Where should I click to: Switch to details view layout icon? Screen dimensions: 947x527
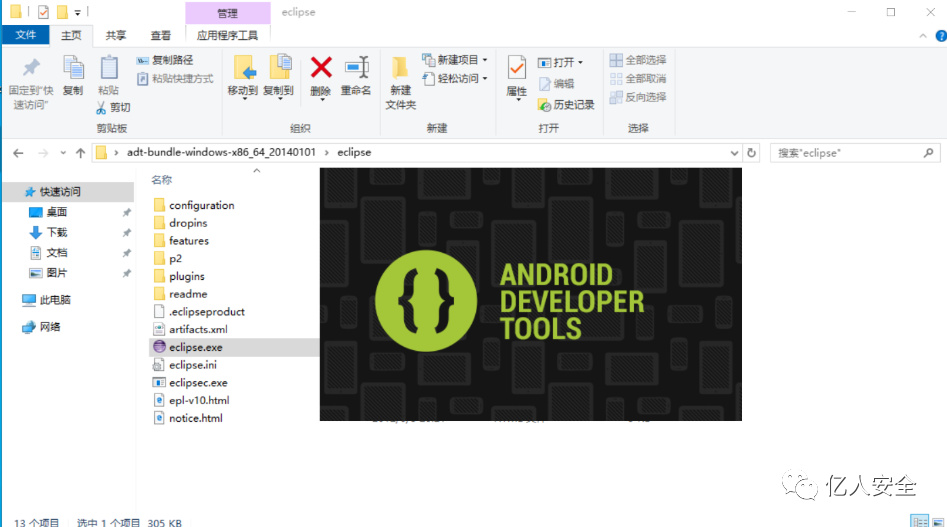coord(919,522)
